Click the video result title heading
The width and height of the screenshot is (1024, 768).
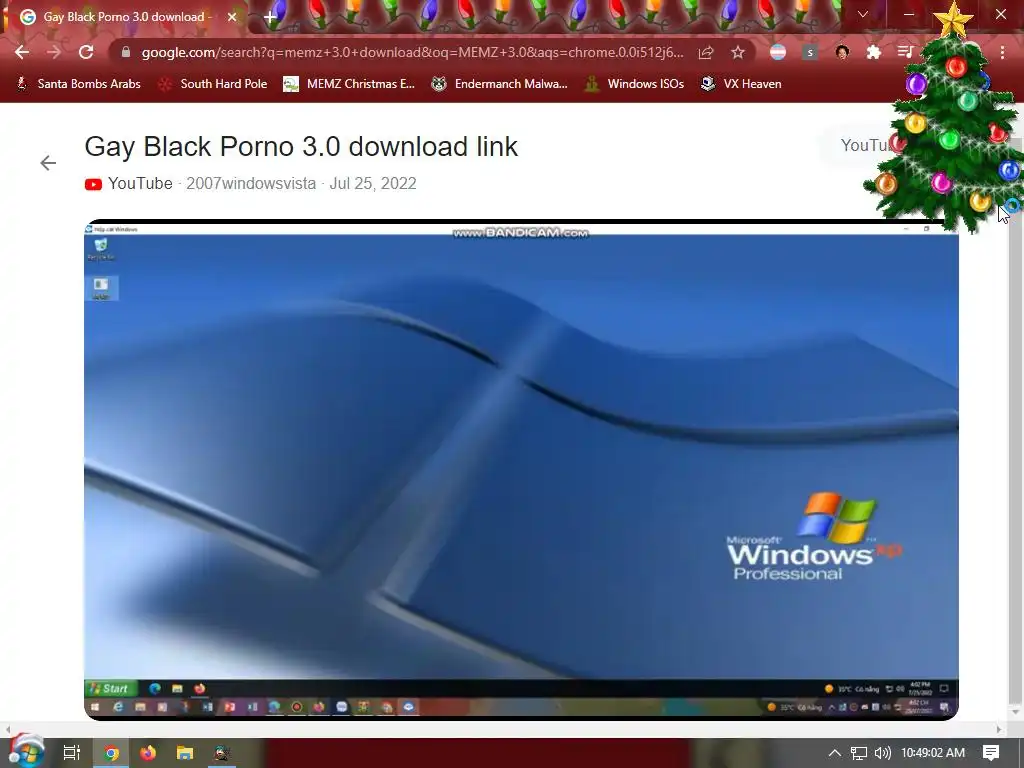pos(301,146)
